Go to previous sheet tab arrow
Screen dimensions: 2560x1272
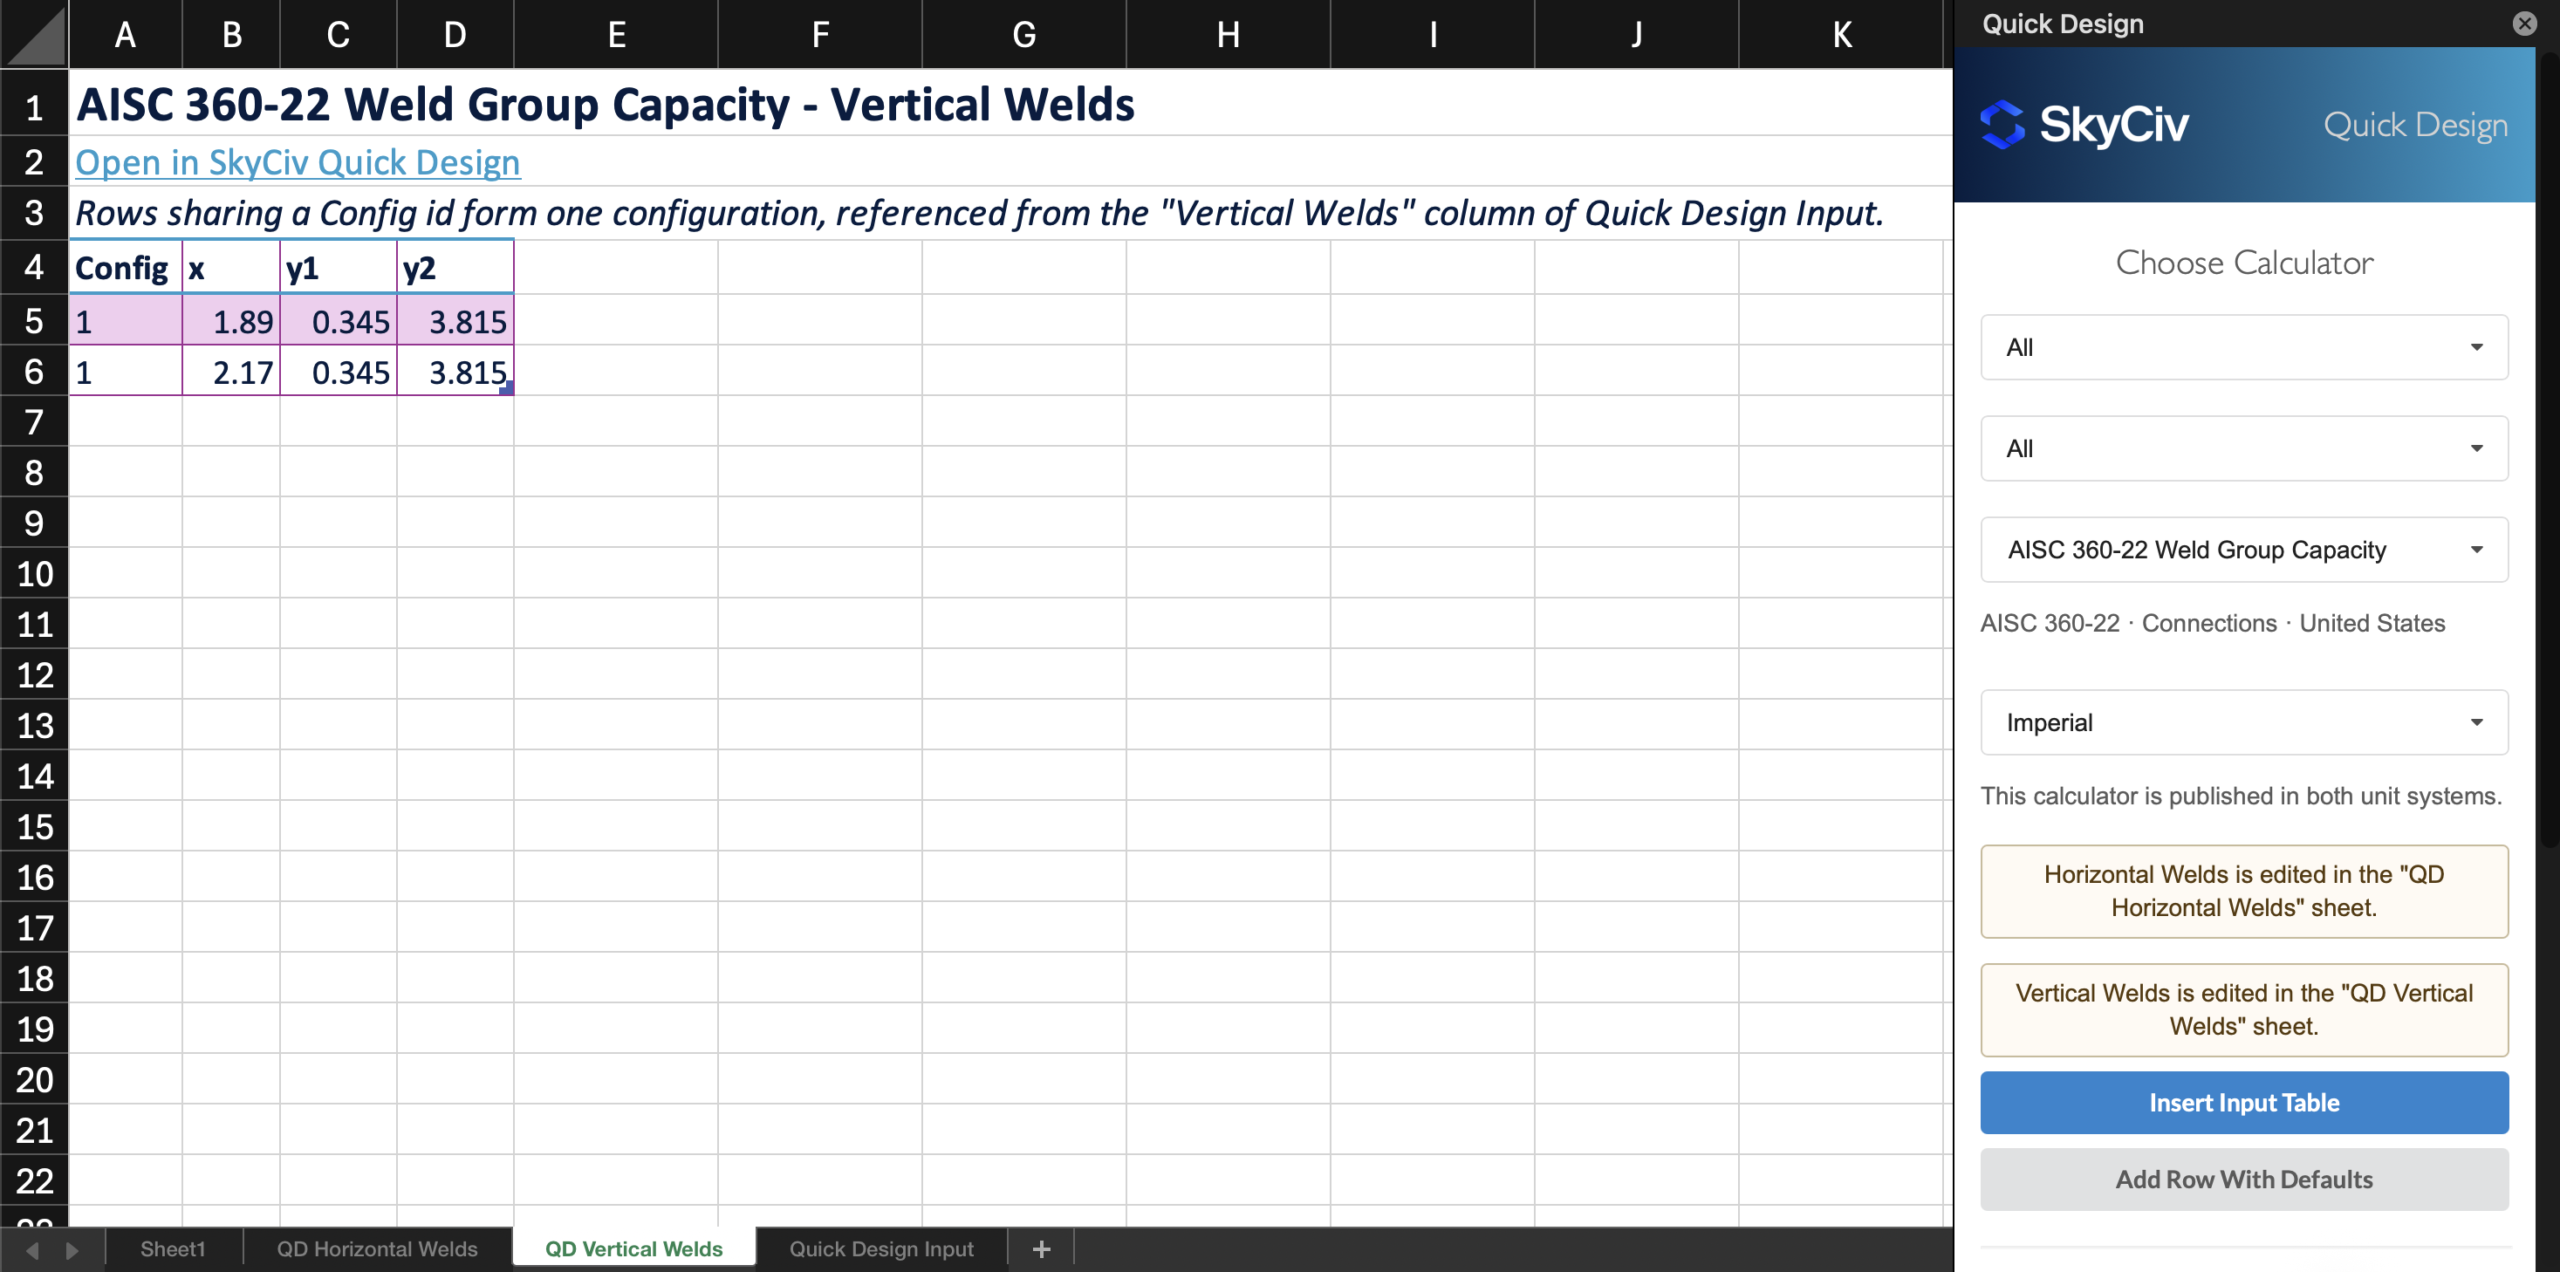tap(32, 1250)
